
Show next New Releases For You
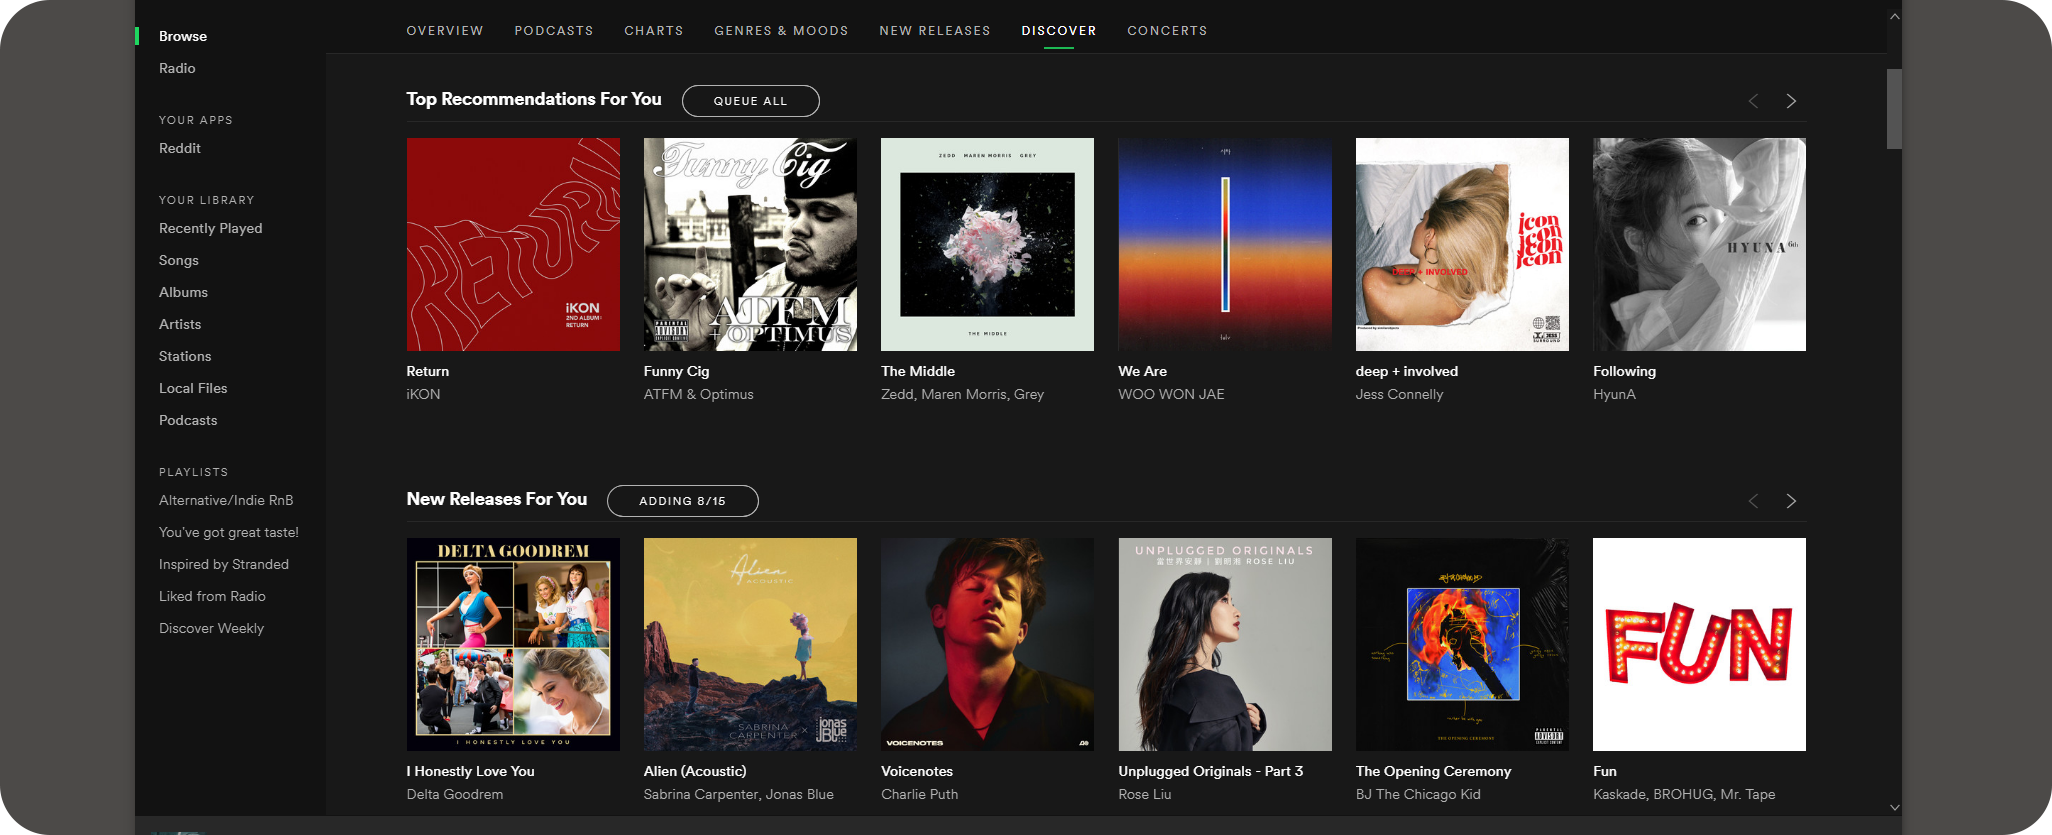pos(1791,501)
